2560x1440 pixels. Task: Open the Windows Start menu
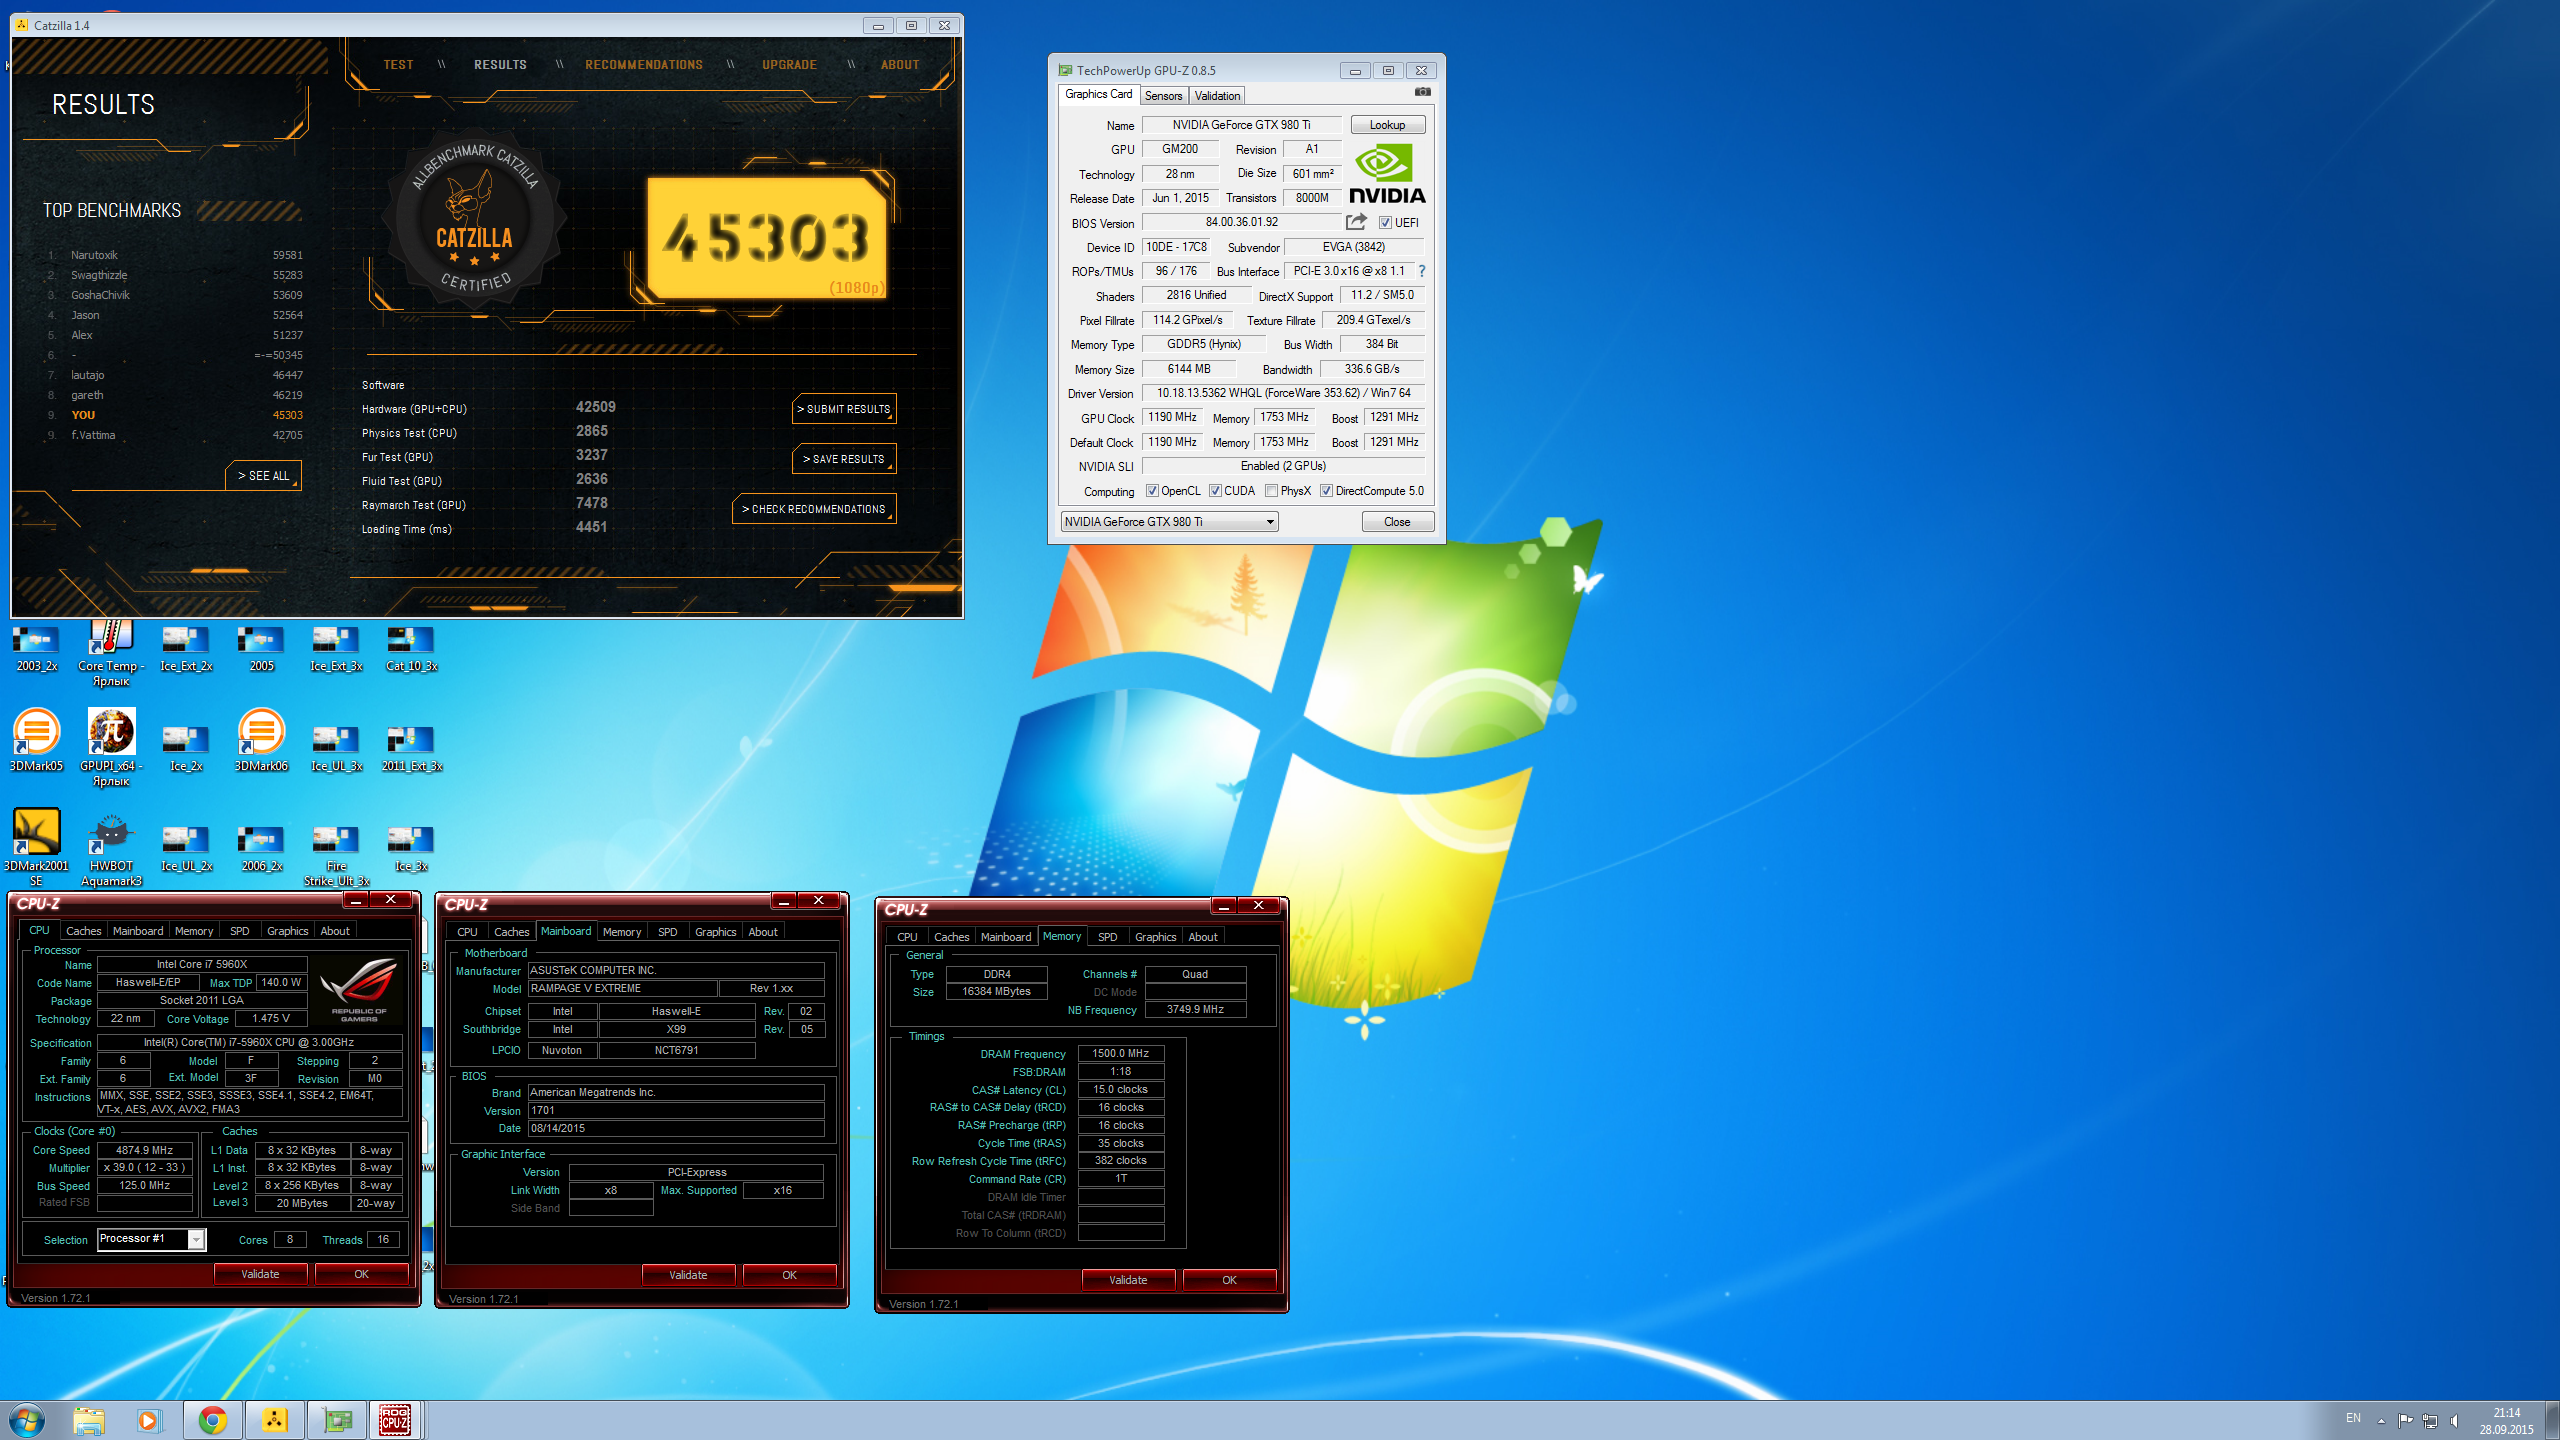27,1420
